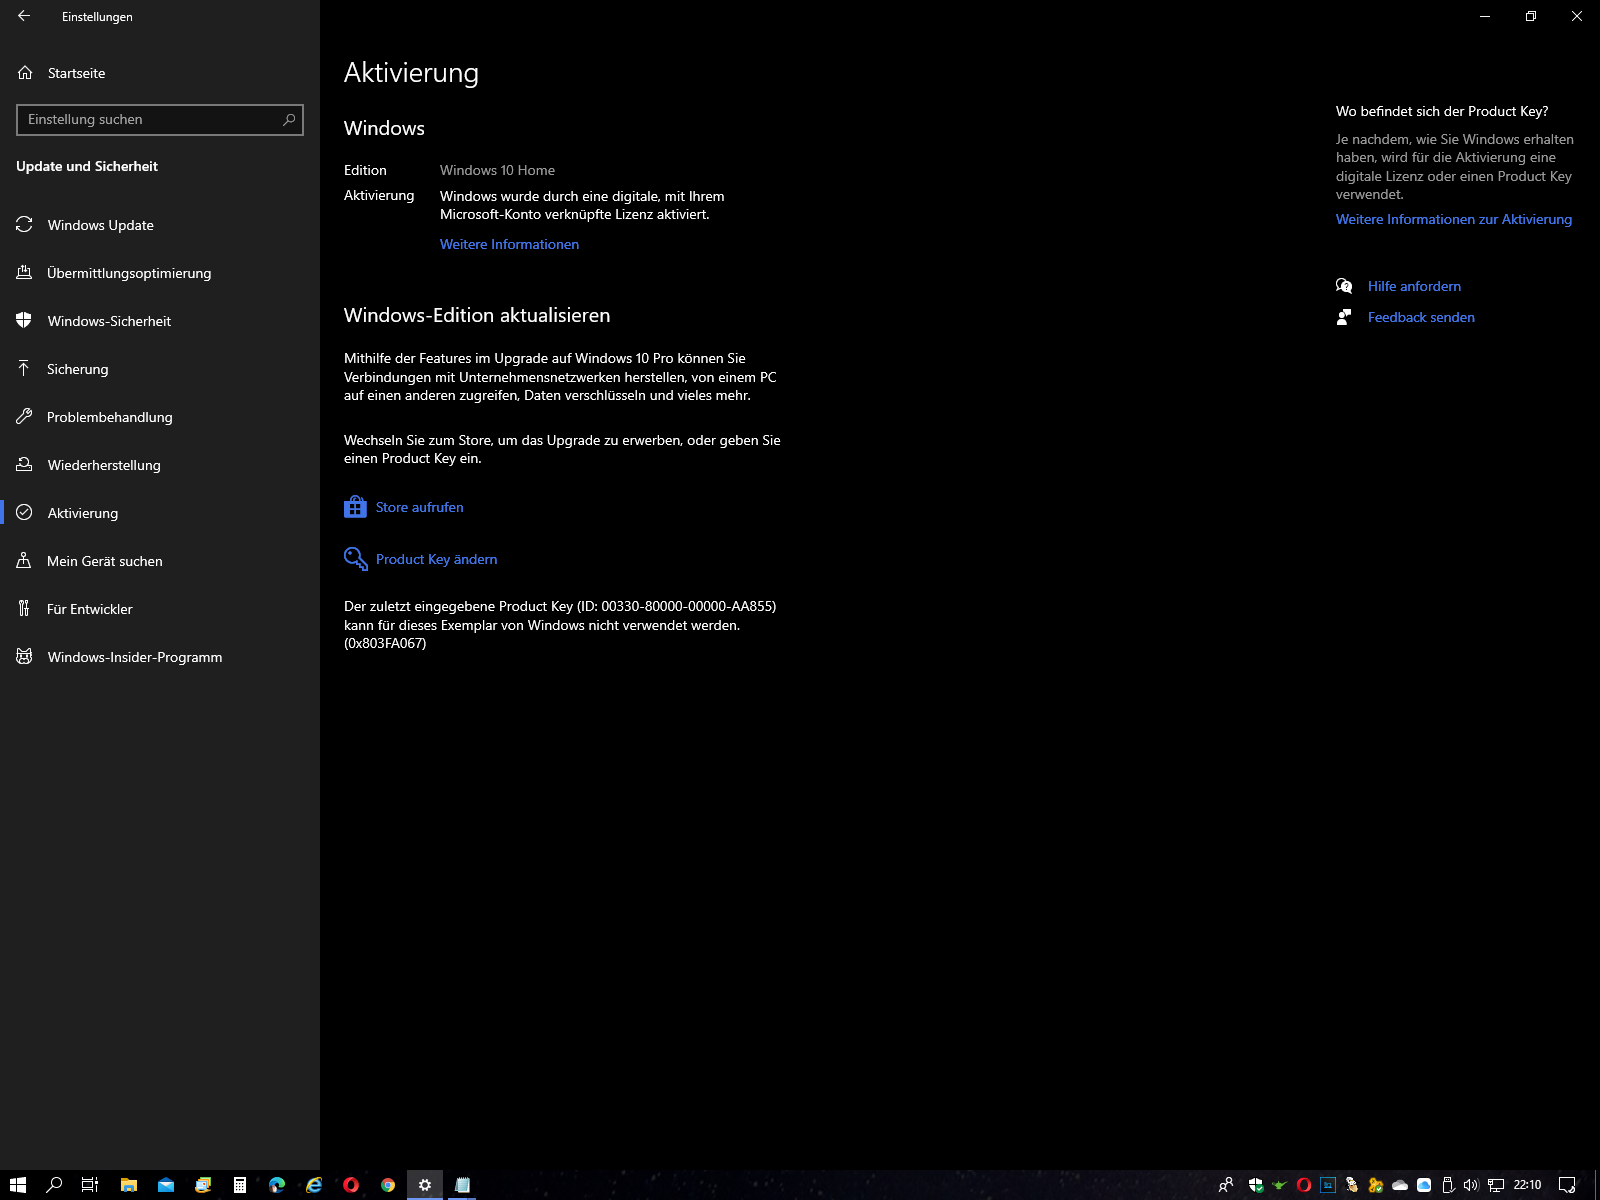Image resolution: width=1600 pixels, height=1200 pixels.
Task: Open Task View on the taskbar
Action: tap(90, 1185)
